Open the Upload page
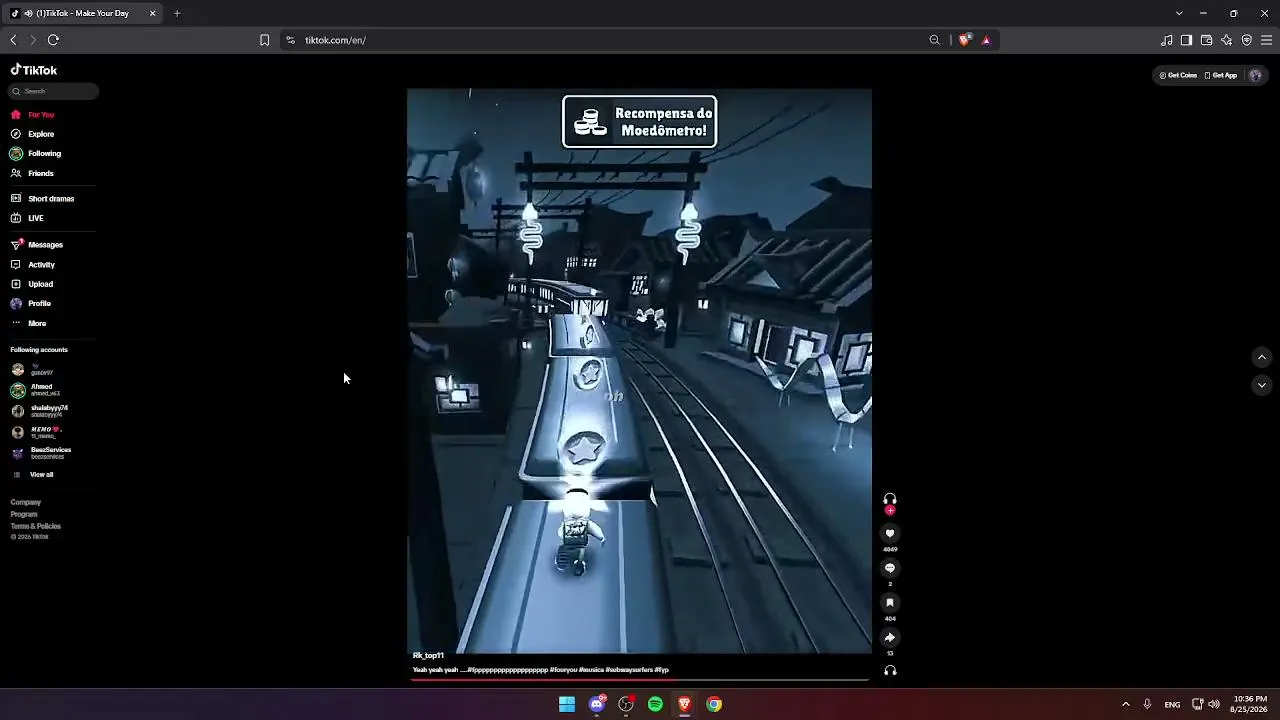The height and width of the screenshot is (720, 1280). click(x=32, y=284)
